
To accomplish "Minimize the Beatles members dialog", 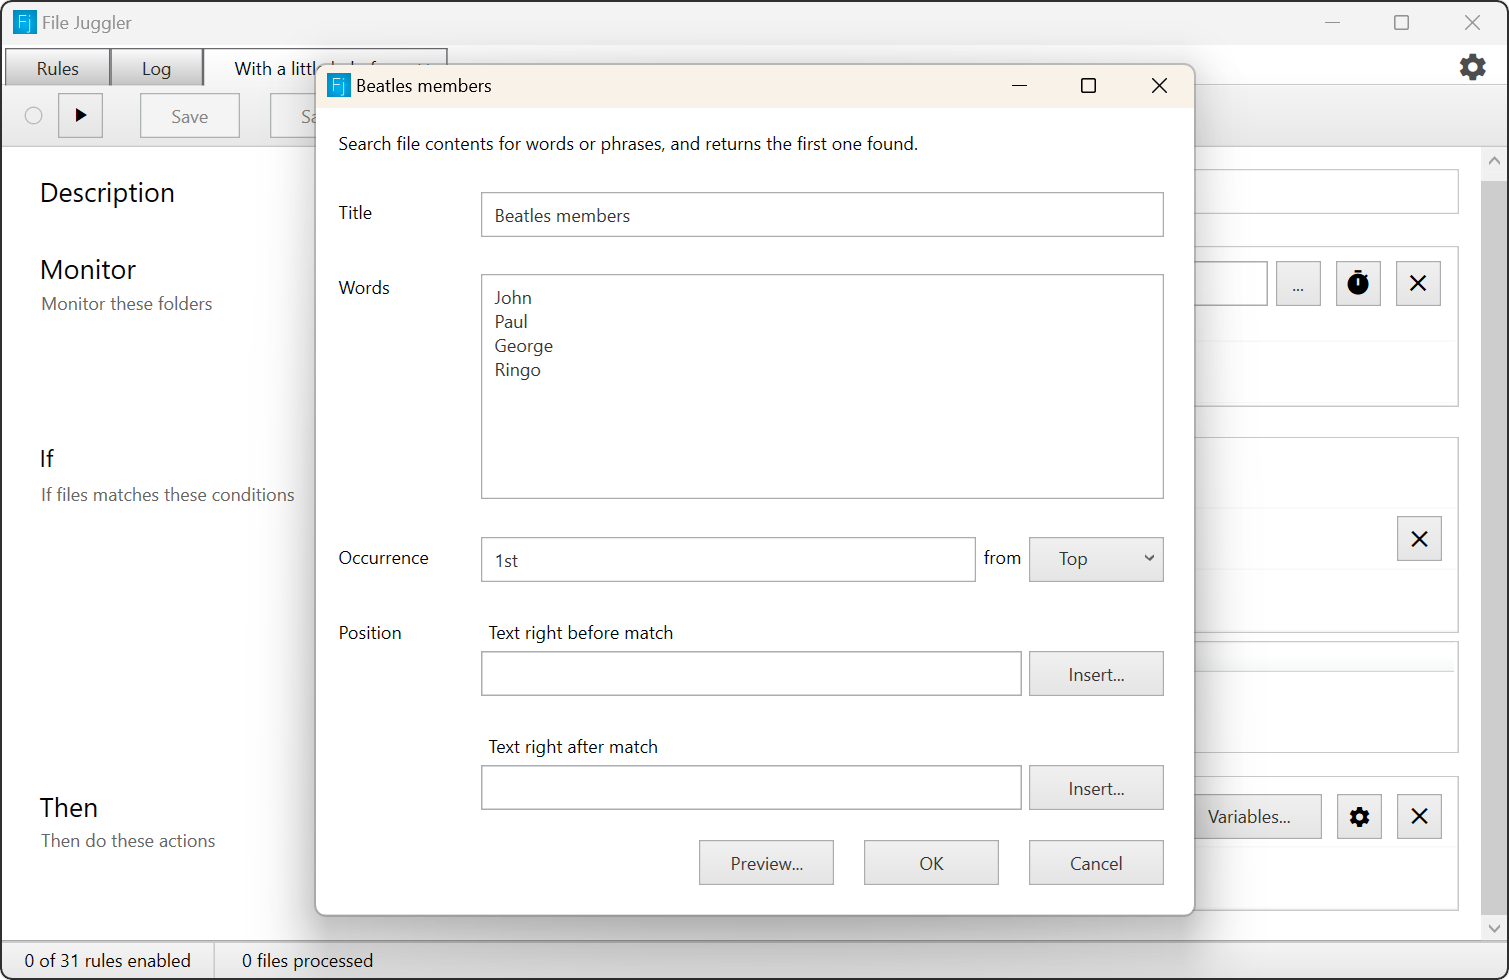I will pyautogui.click(x=1019, y=86).
